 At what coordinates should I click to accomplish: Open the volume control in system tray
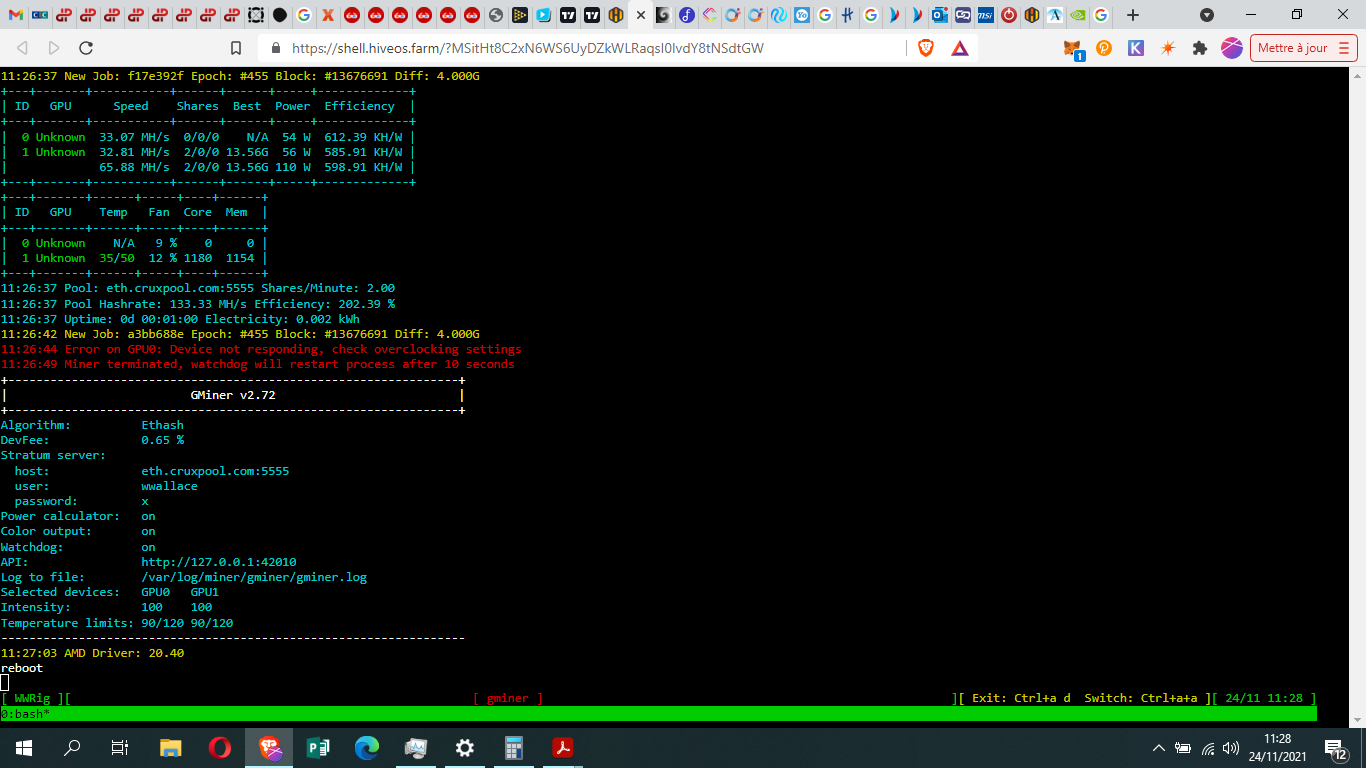click(x=1231, y=748)
